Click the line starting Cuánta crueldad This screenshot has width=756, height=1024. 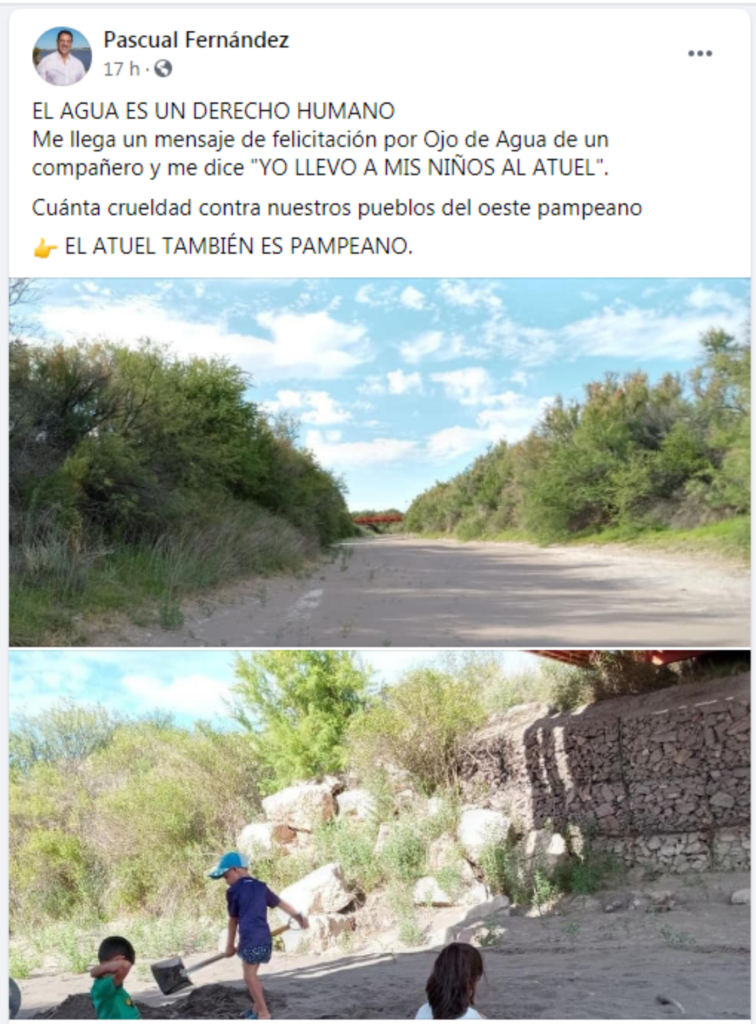337,208
